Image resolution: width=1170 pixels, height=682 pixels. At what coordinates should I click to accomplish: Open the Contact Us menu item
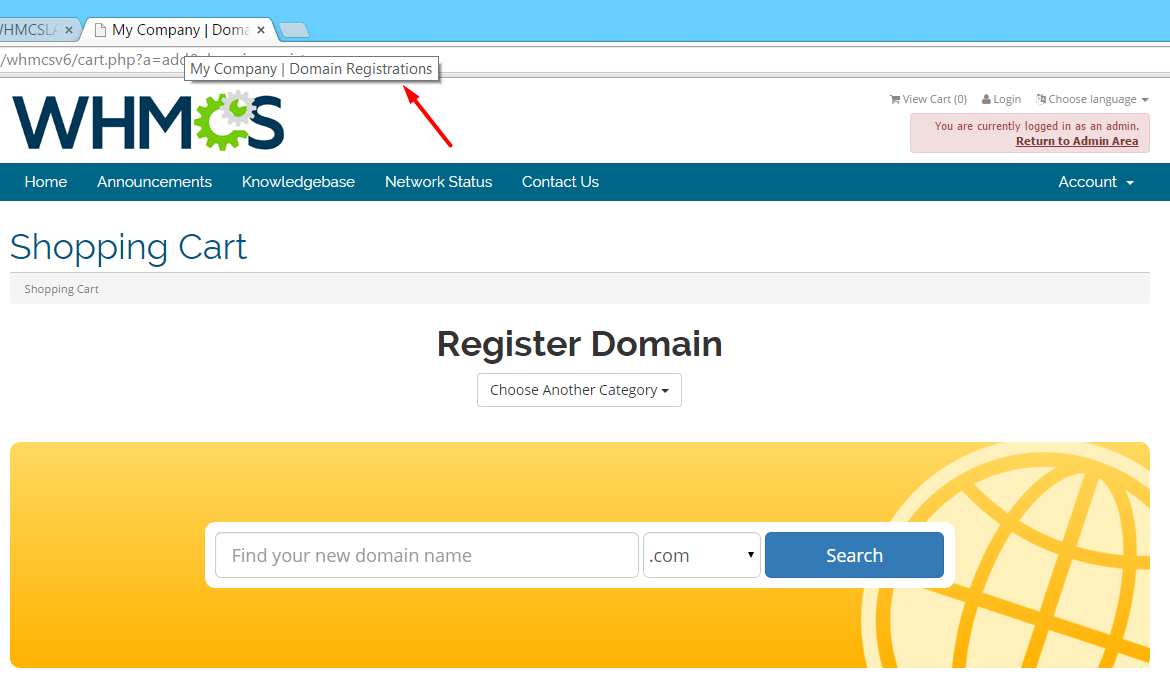560,182
